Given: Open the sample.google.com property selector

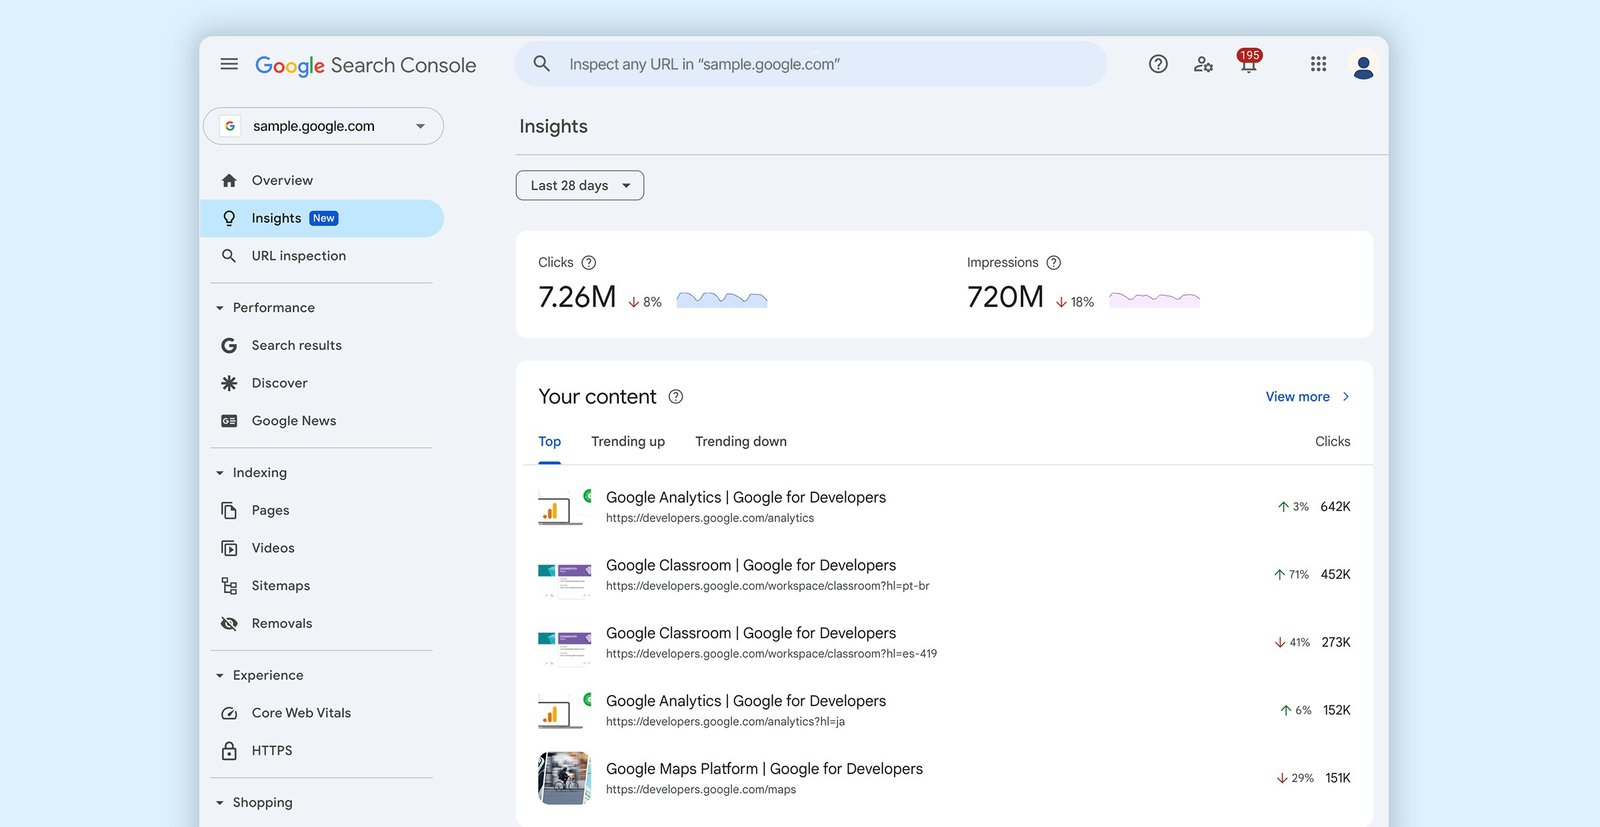Looking at the screenshot, I should pyautogui.click(x=323, y=126).
